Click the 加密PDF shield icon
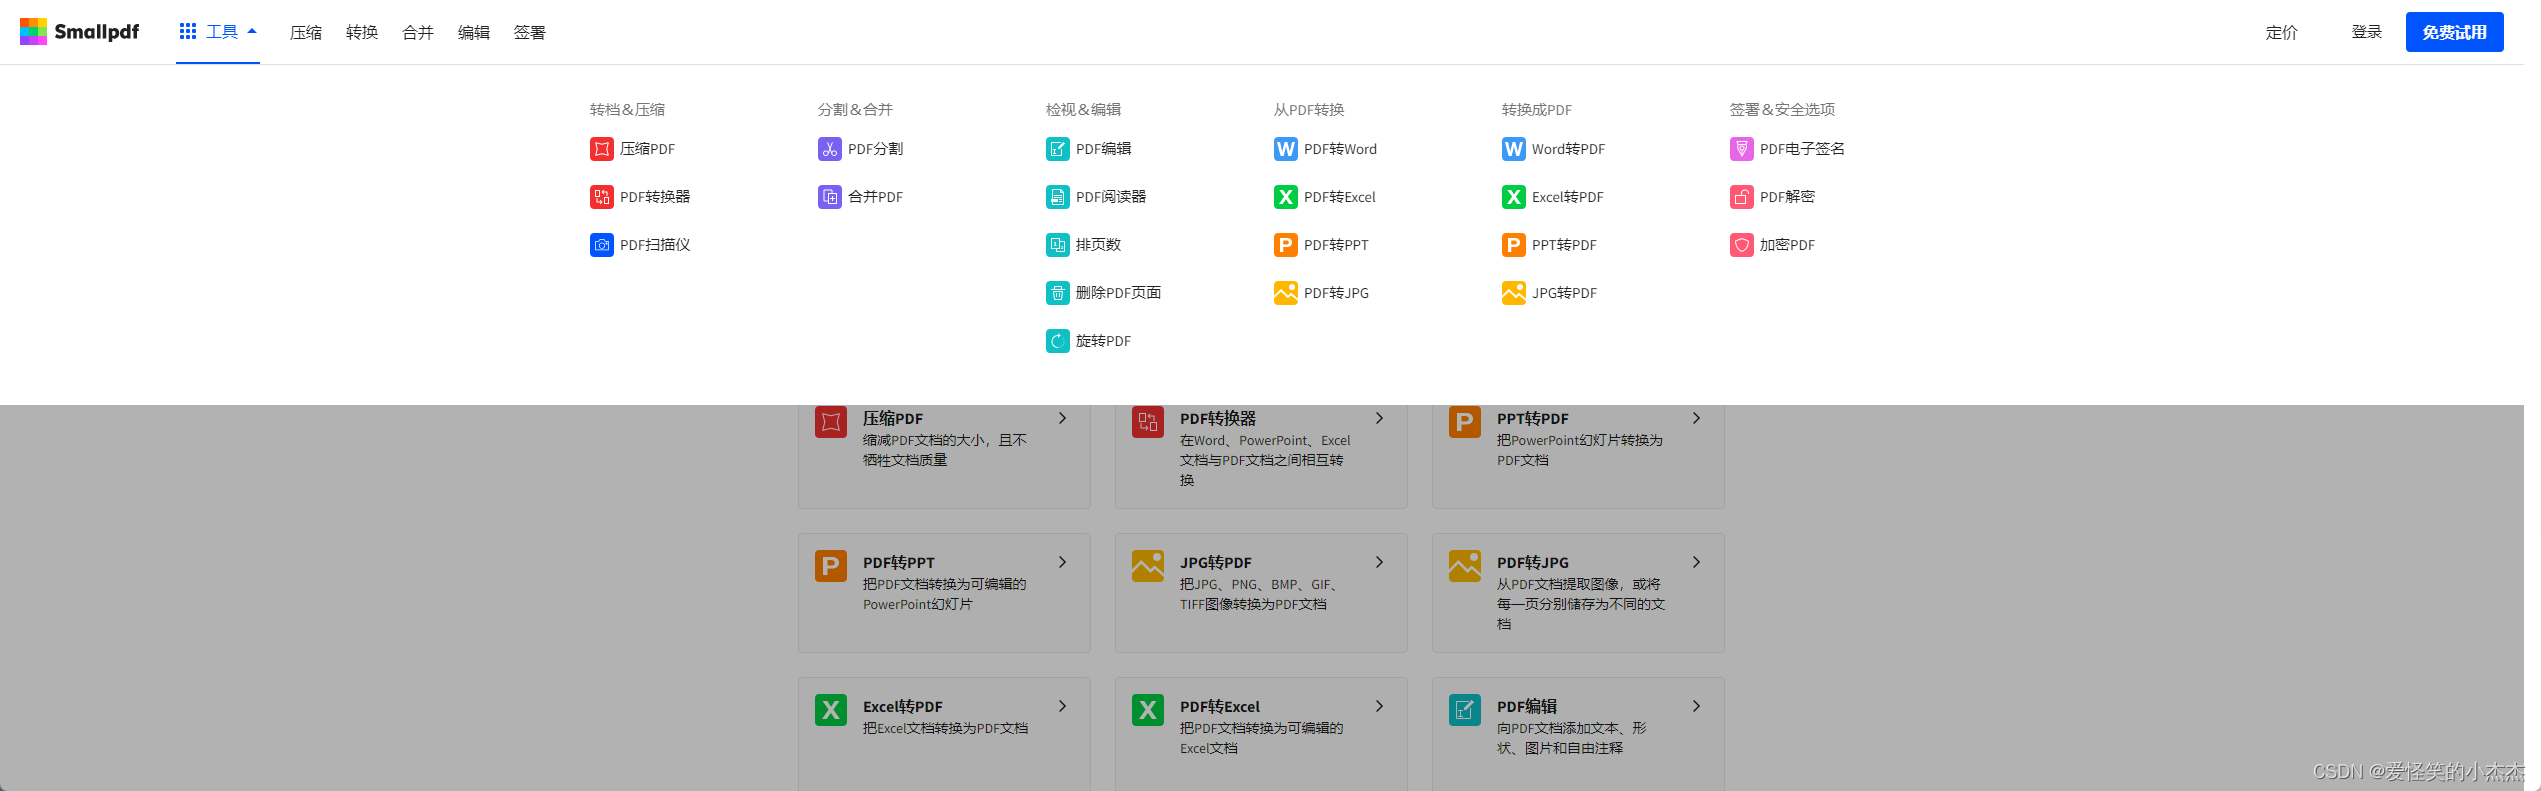Image resolution: width=2541 pixels, height=791 pixels. (x=1742, y=245)
